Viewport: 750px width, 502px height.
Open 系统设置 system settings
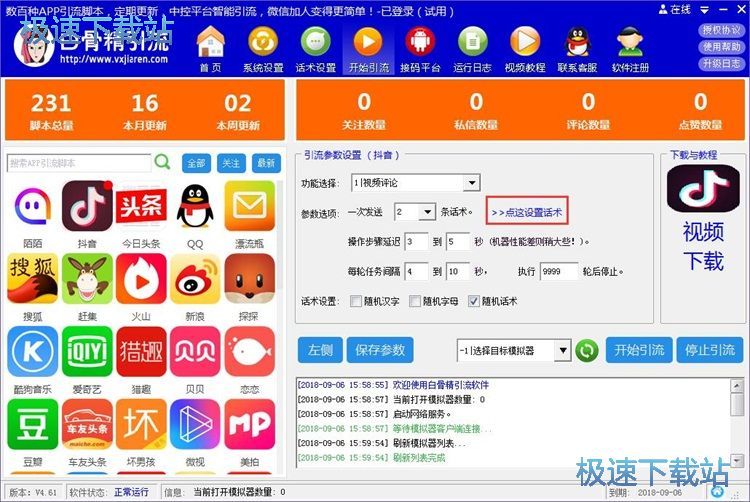pos(263,48)
